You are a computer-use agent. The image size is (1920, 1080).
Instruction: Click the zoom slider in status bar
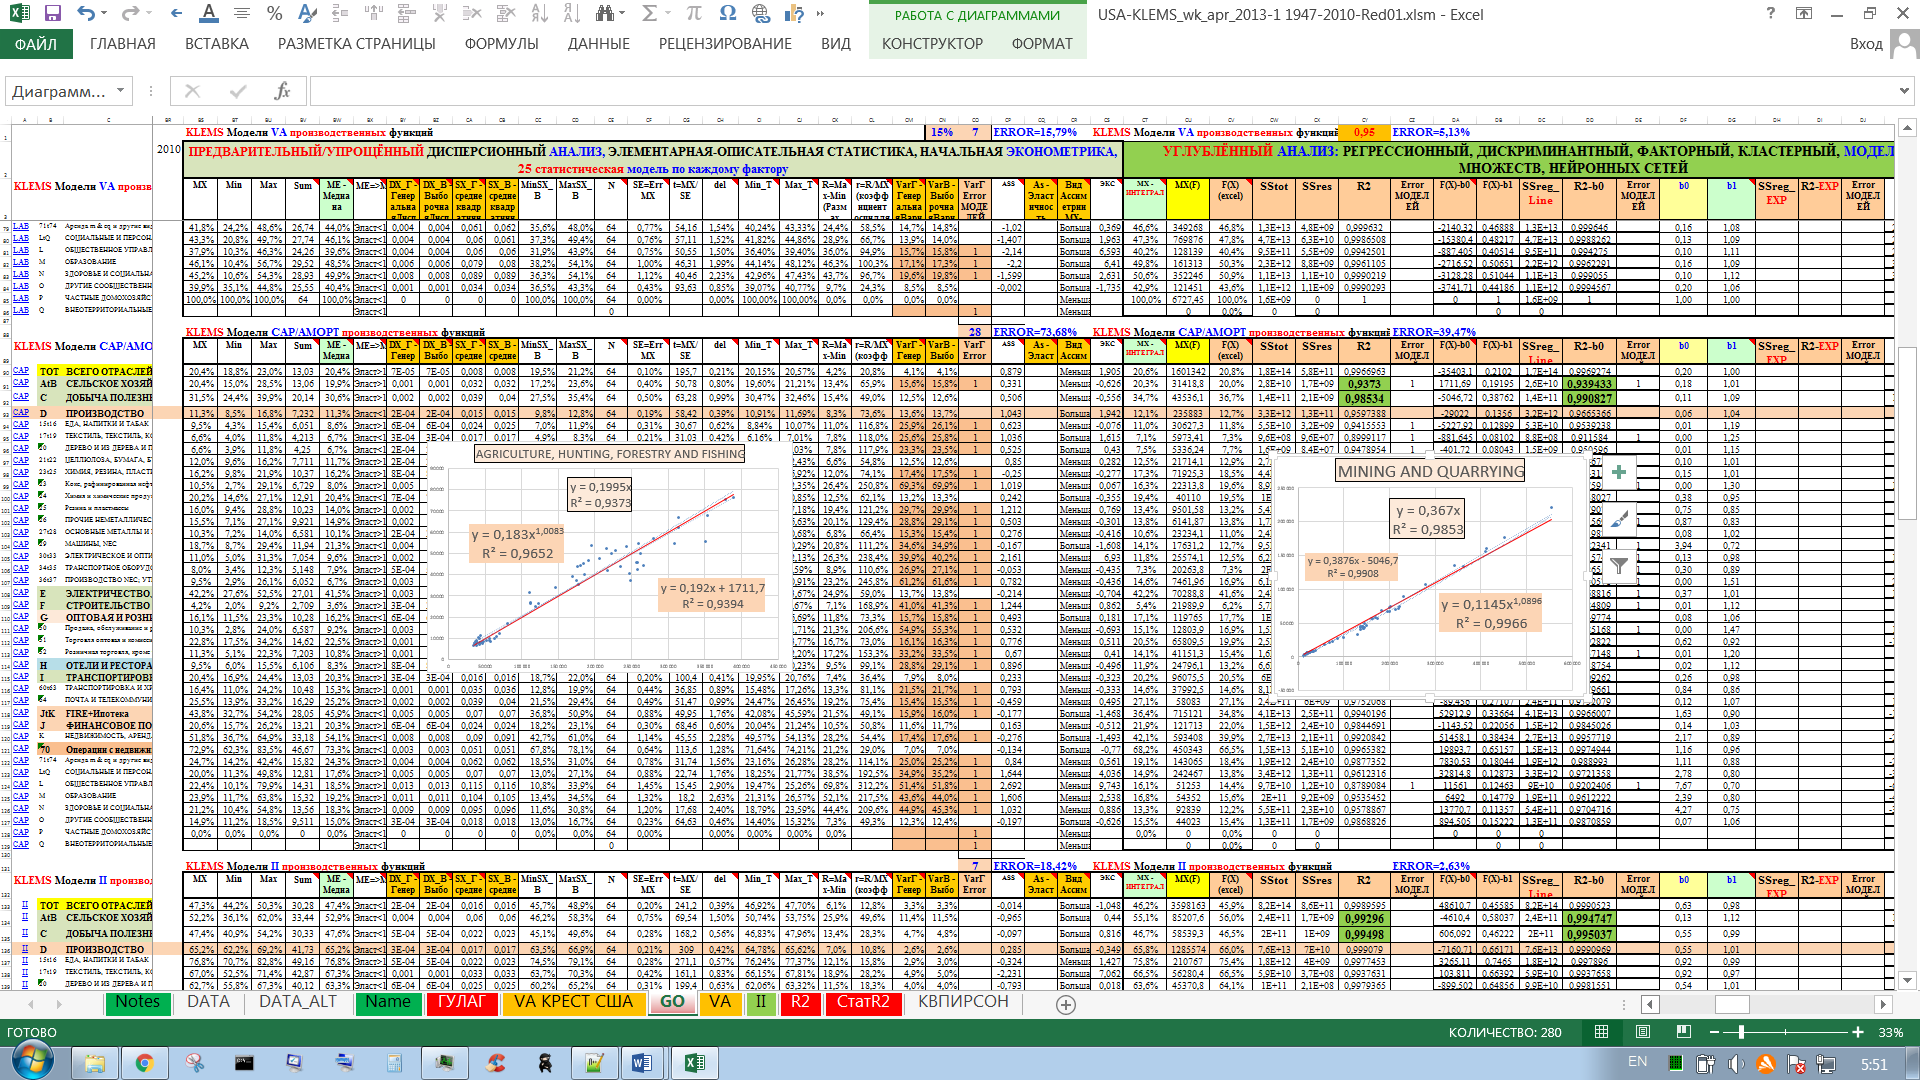pyautogui.click(x=1741, y=1032)
